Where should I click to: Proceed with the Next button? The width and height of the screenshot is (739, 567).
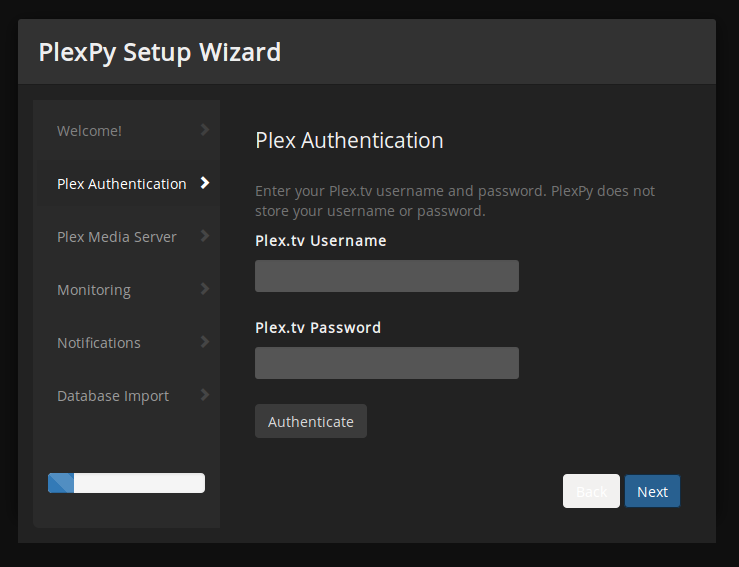point(652,491)
